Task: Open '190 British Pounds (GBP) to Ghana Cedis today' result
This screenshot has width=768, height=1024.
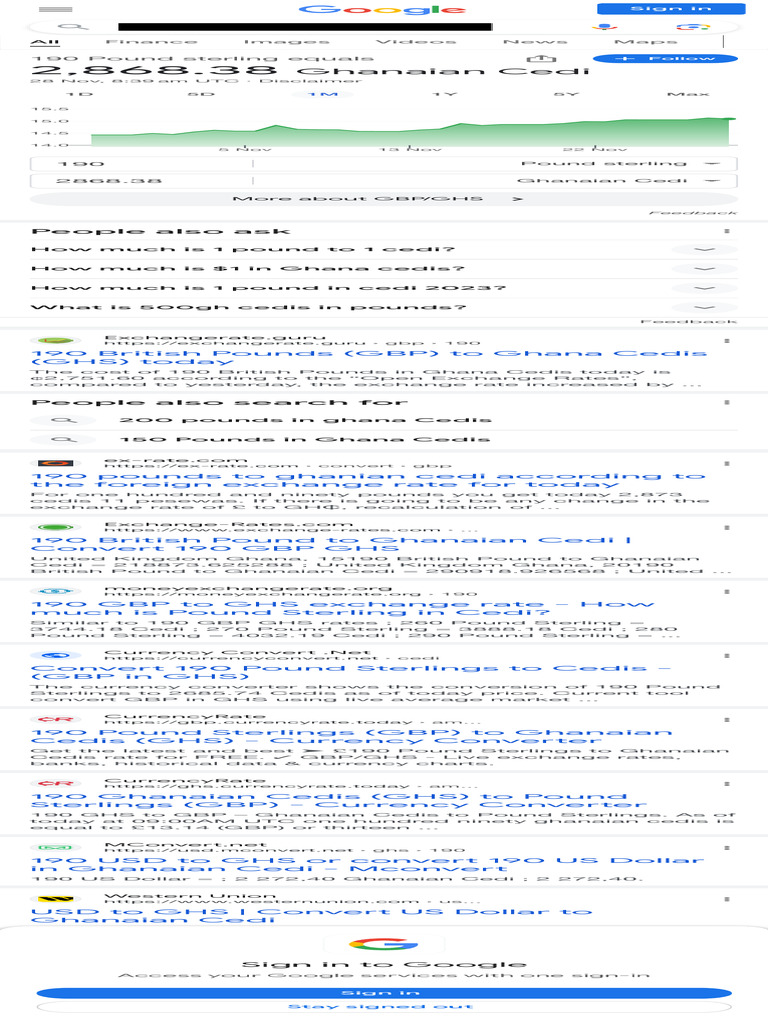Action: pos(368,357)
